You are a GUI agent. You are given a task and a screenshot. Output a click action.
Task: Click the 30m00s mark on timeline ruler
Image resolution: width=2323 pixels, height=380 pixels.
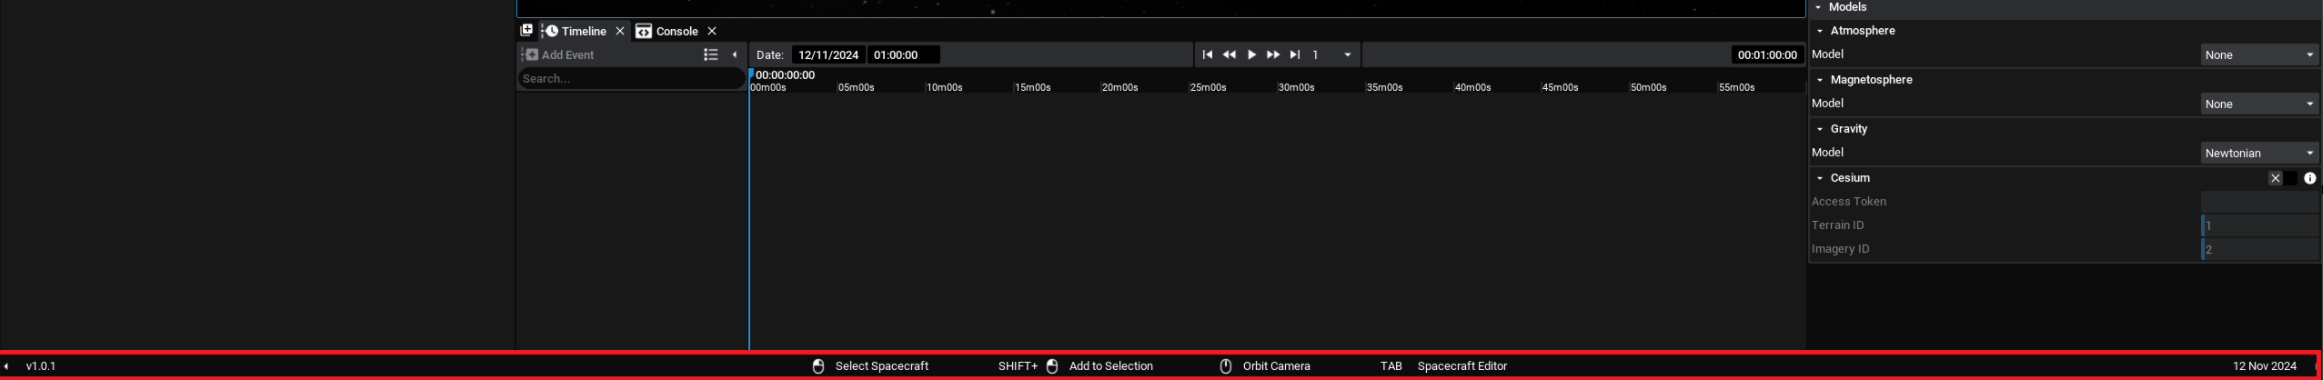[1296, 87]
